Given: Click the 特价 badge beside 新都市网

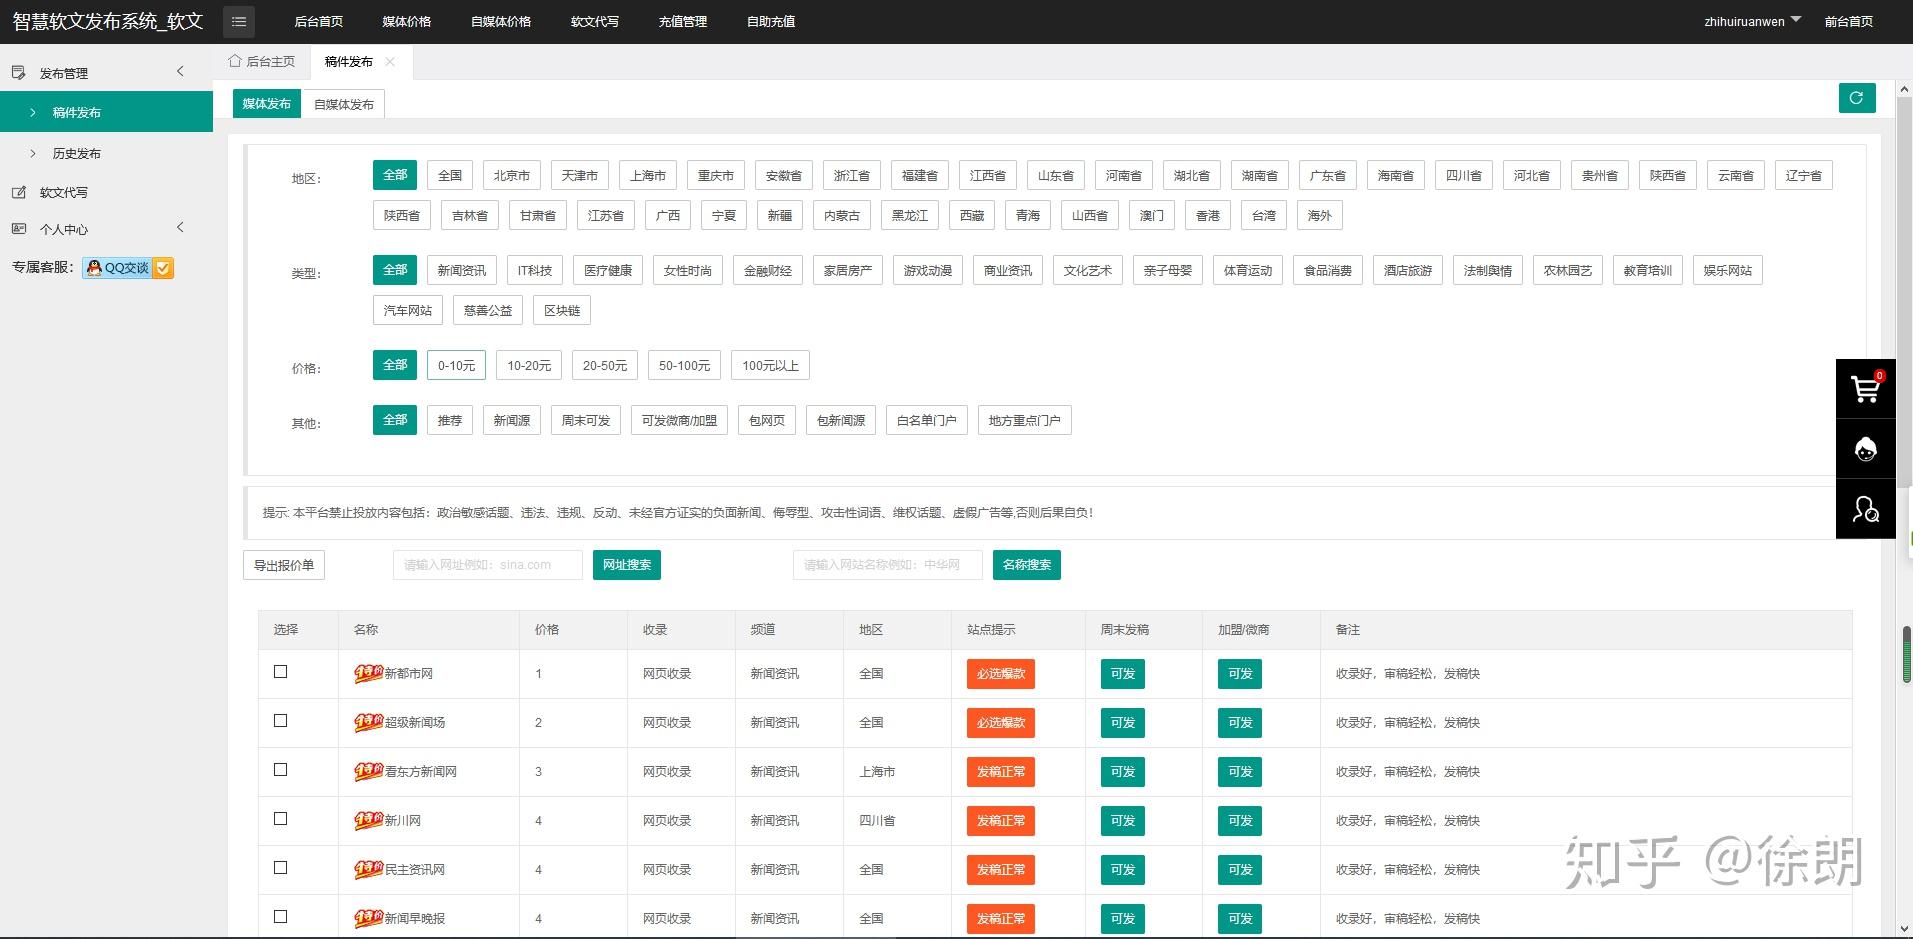Looking at the screenshot, I should click(x=368, y=673).
